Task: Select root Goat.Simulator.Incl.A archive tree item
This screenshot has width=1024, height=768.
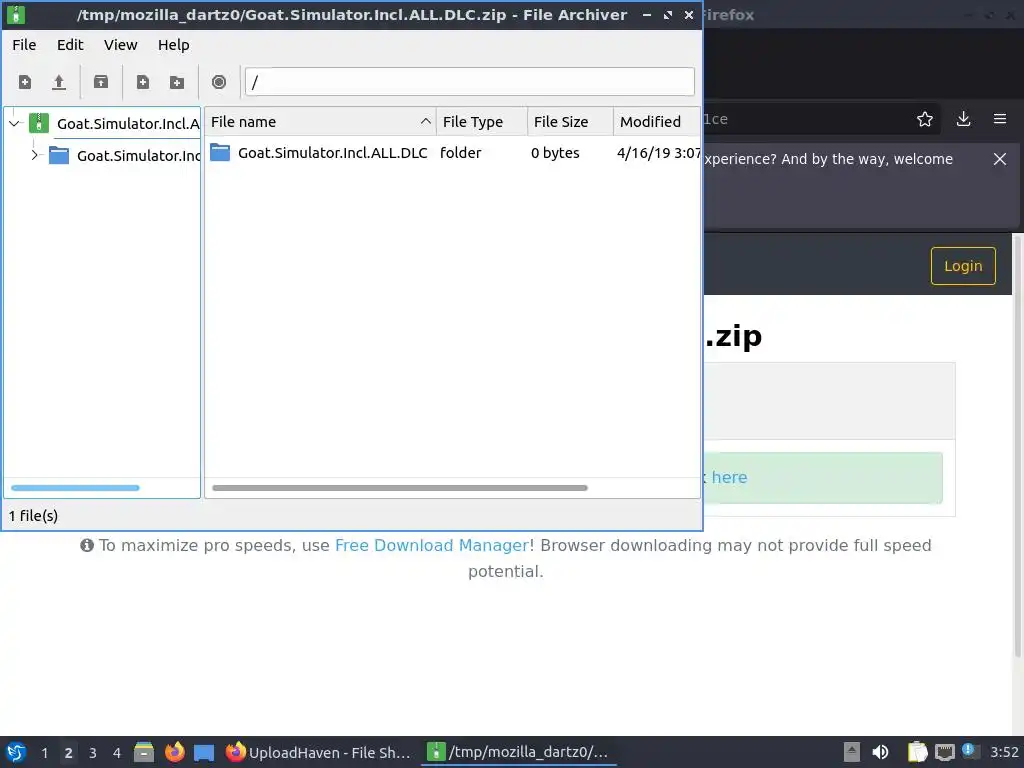Action: [x=128, y=123]
